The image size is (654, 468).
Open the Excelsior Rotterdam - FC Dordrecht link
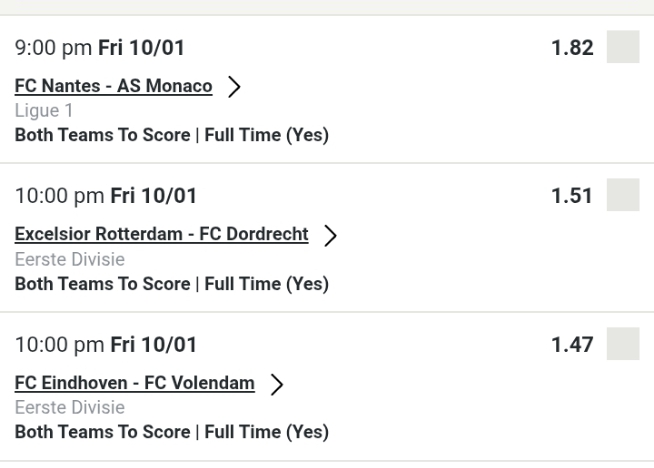click(x=162, y=235)
